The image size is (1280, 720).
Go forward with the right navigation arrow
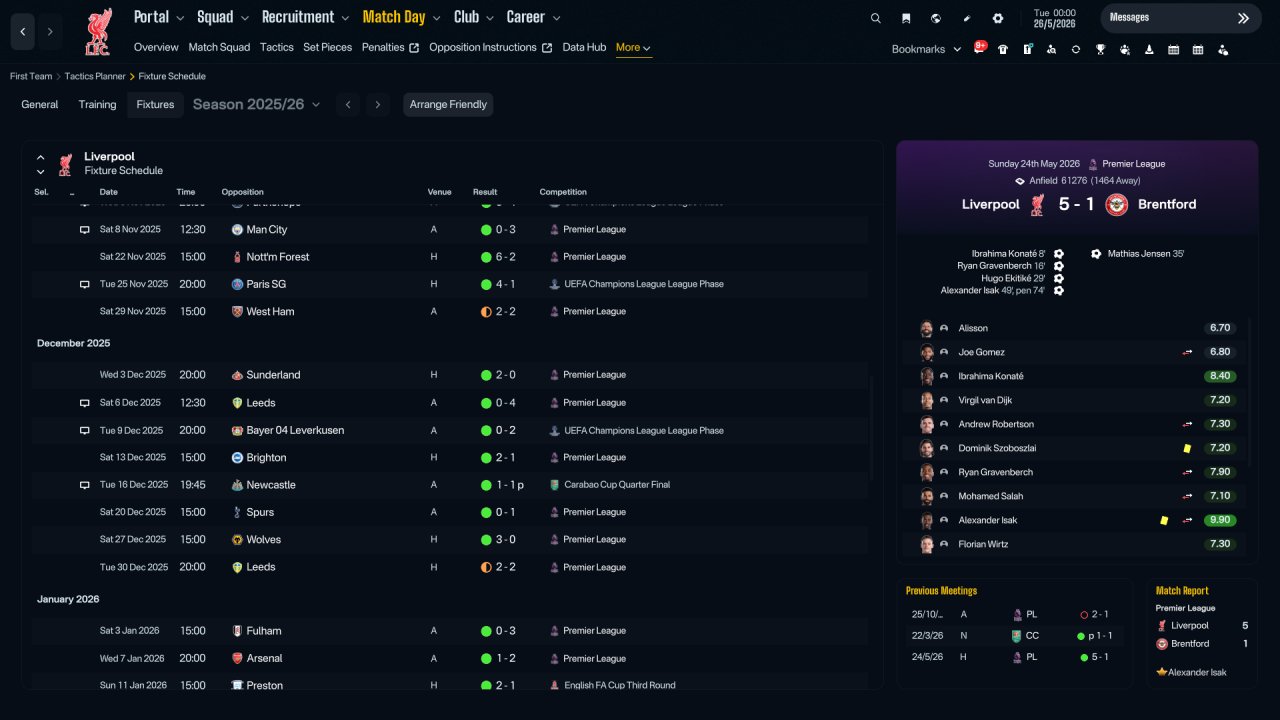[x=50, y=32]
